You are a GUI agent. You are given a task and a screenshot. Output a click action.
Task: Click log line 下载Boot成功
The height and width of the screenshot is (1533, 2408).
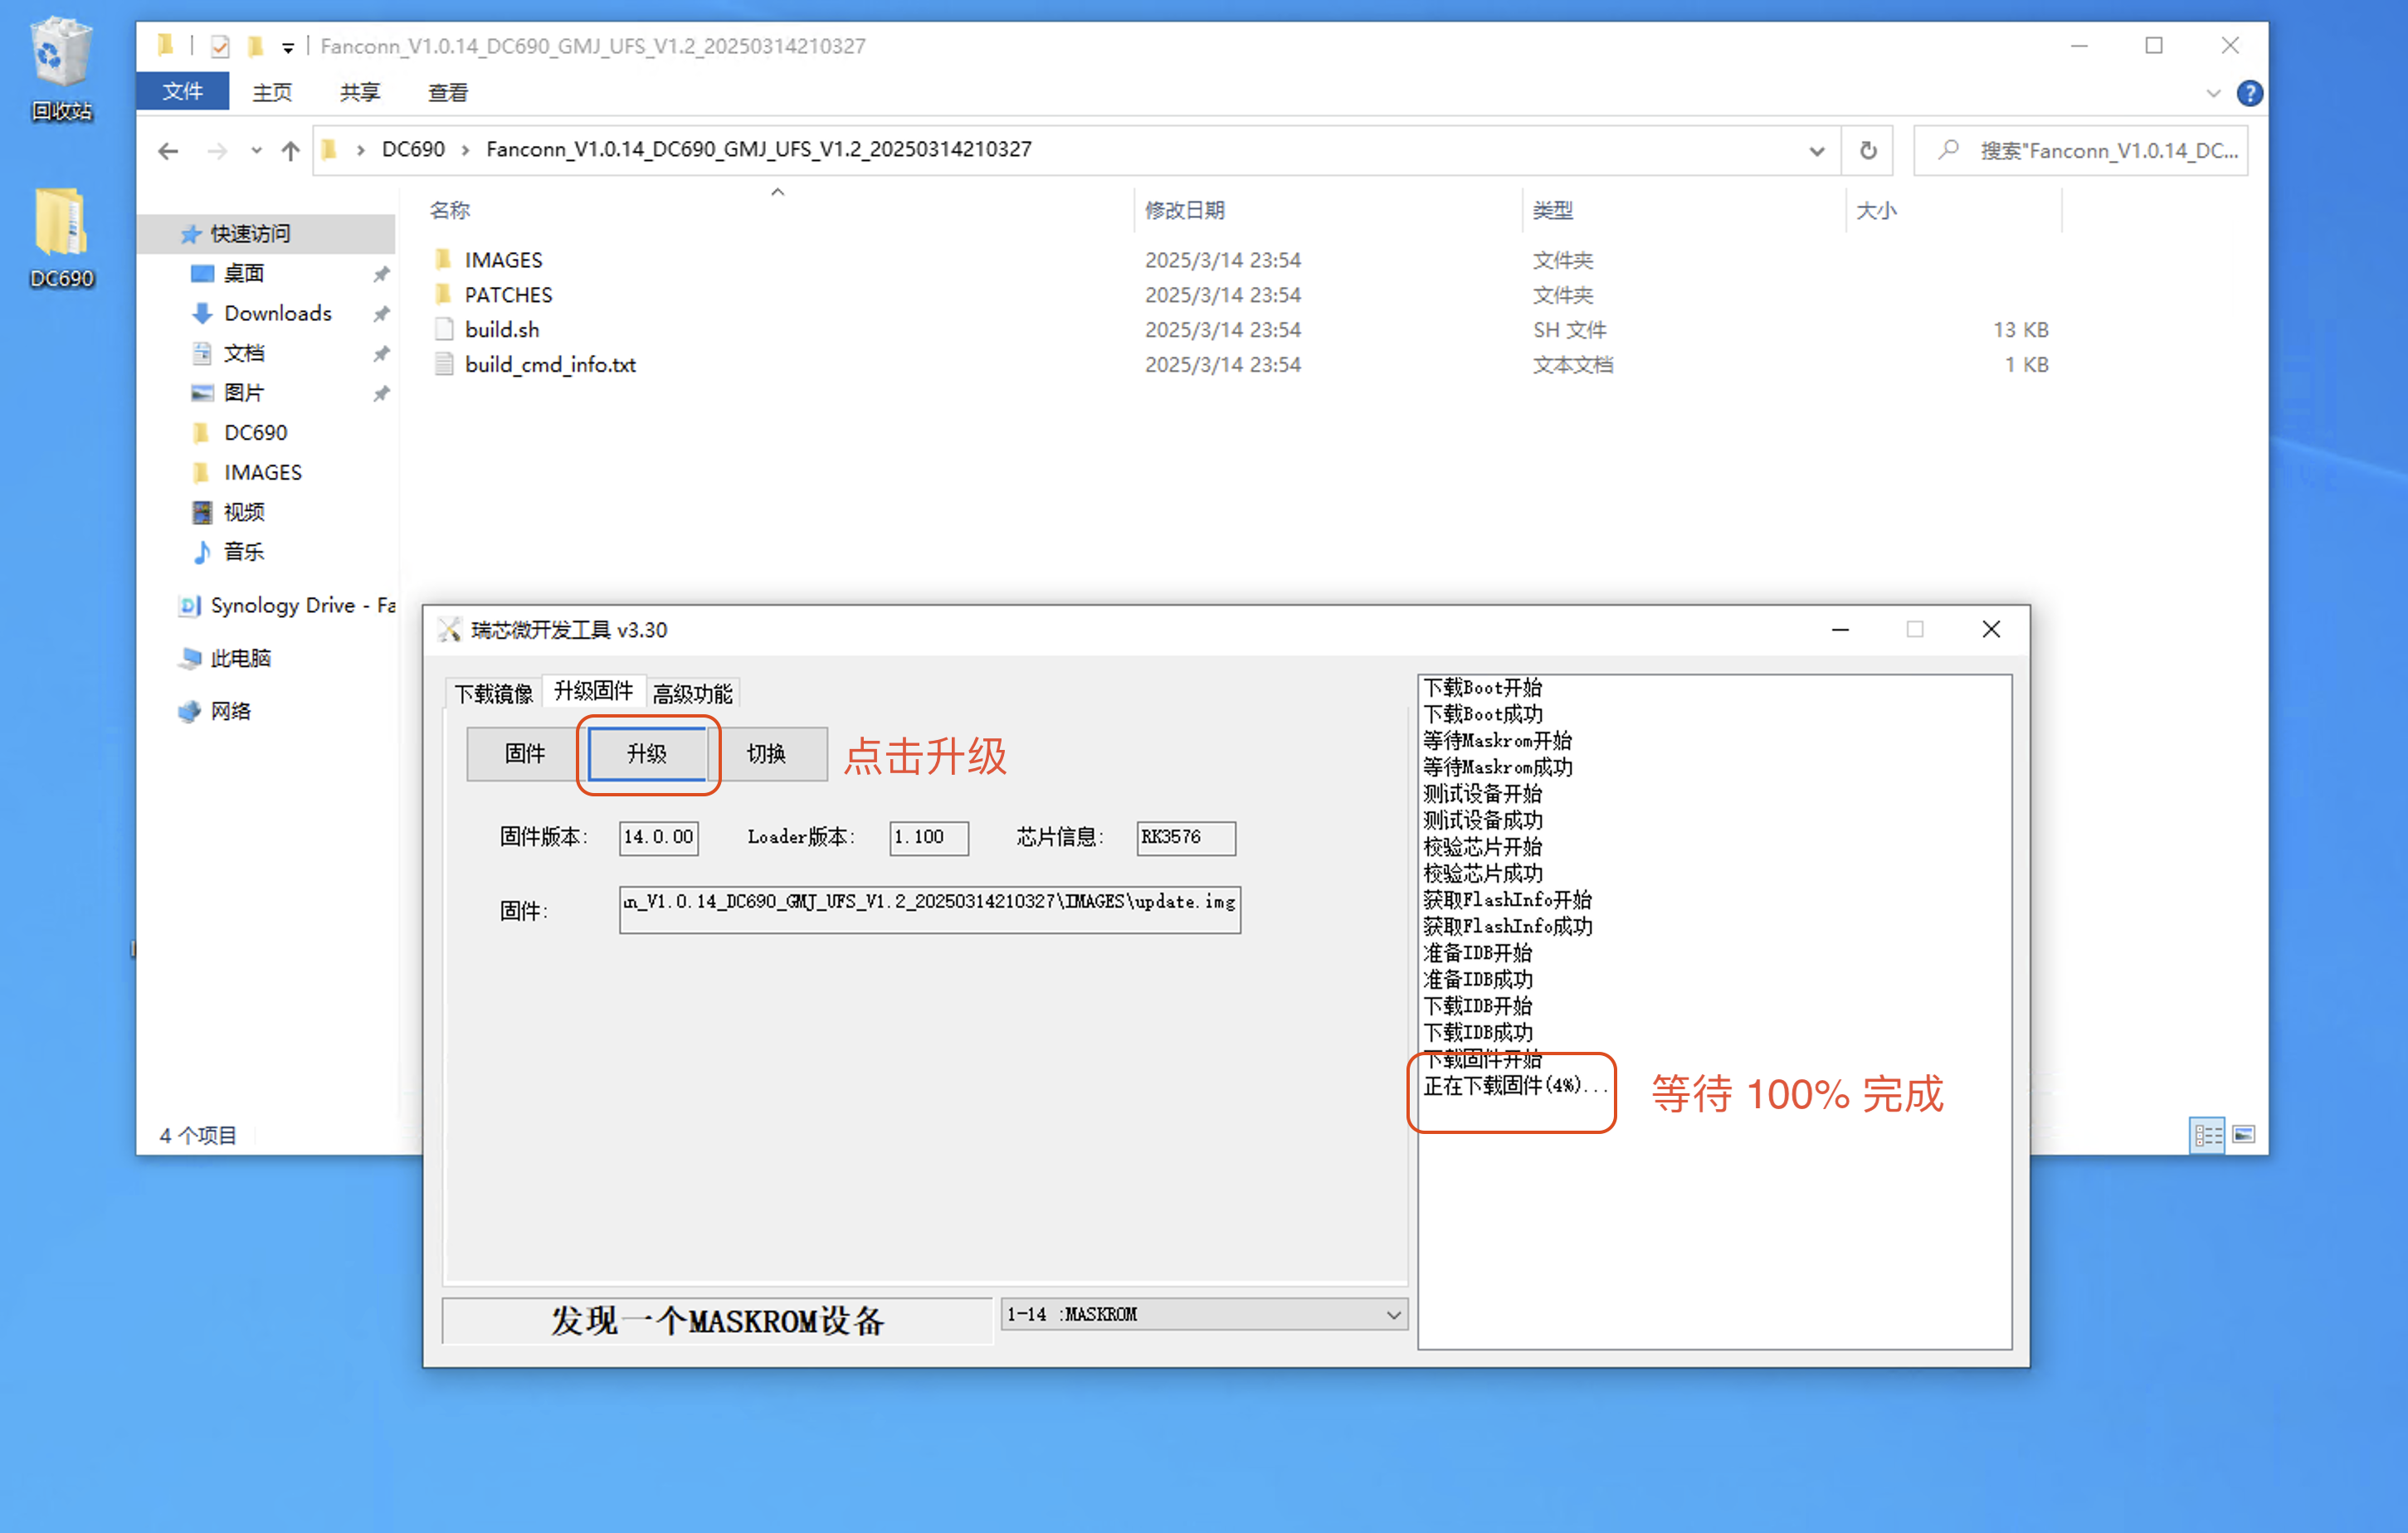tap(1483, 714)
